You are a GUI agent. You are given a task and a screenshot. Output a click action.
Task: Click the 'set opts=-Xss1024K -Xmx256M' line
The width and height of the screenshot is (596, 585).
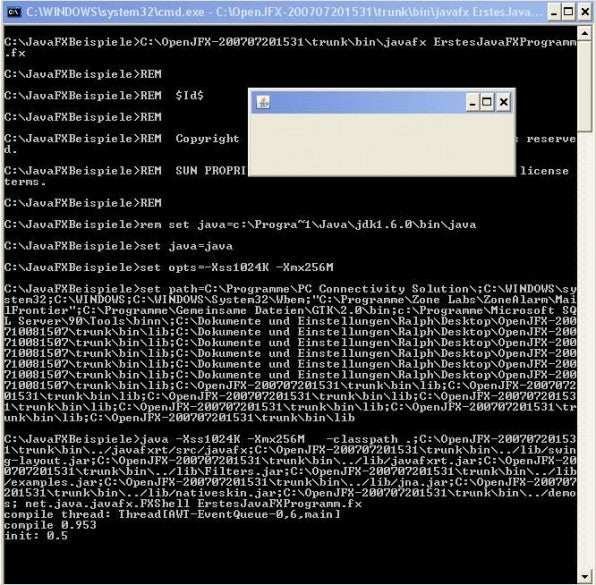169,267
